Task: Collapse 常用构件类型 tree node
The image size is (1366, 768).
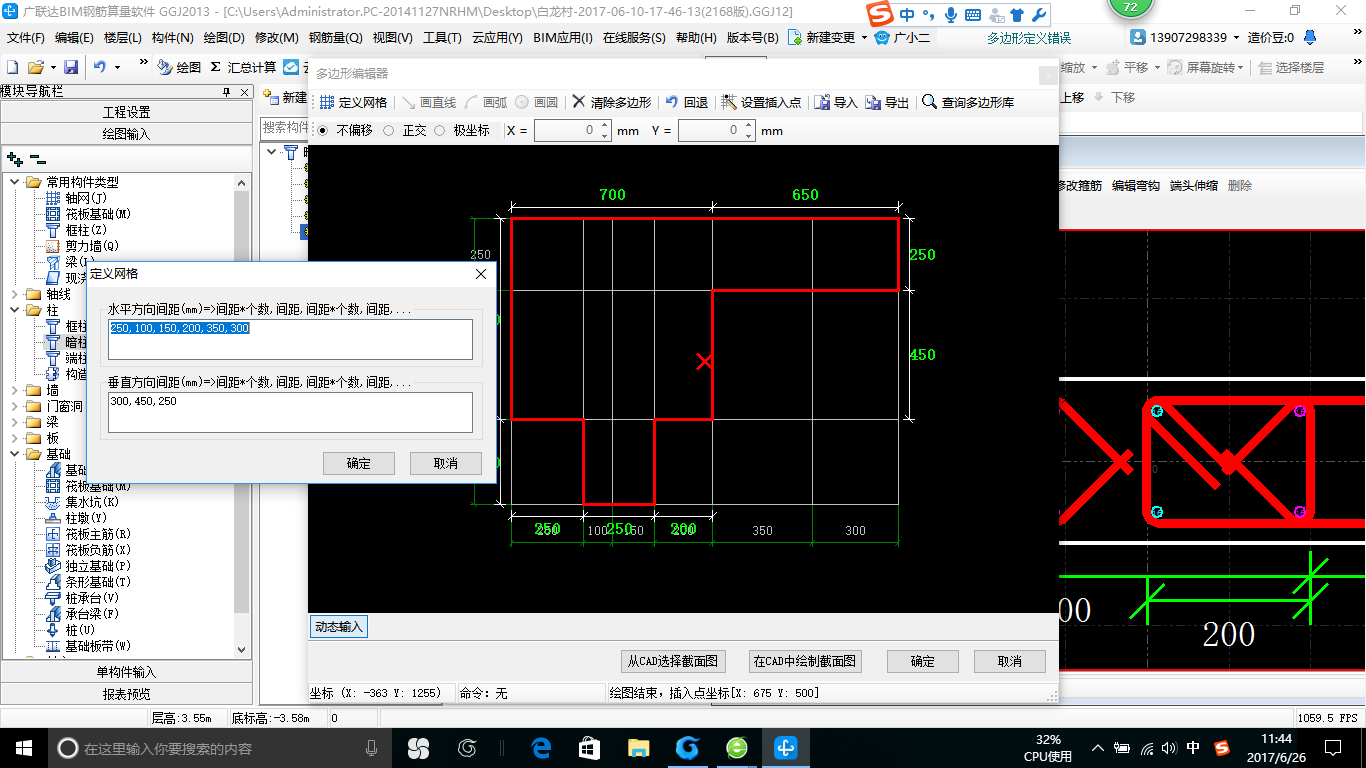Action: pyautogui.click(x=15, y=182)
